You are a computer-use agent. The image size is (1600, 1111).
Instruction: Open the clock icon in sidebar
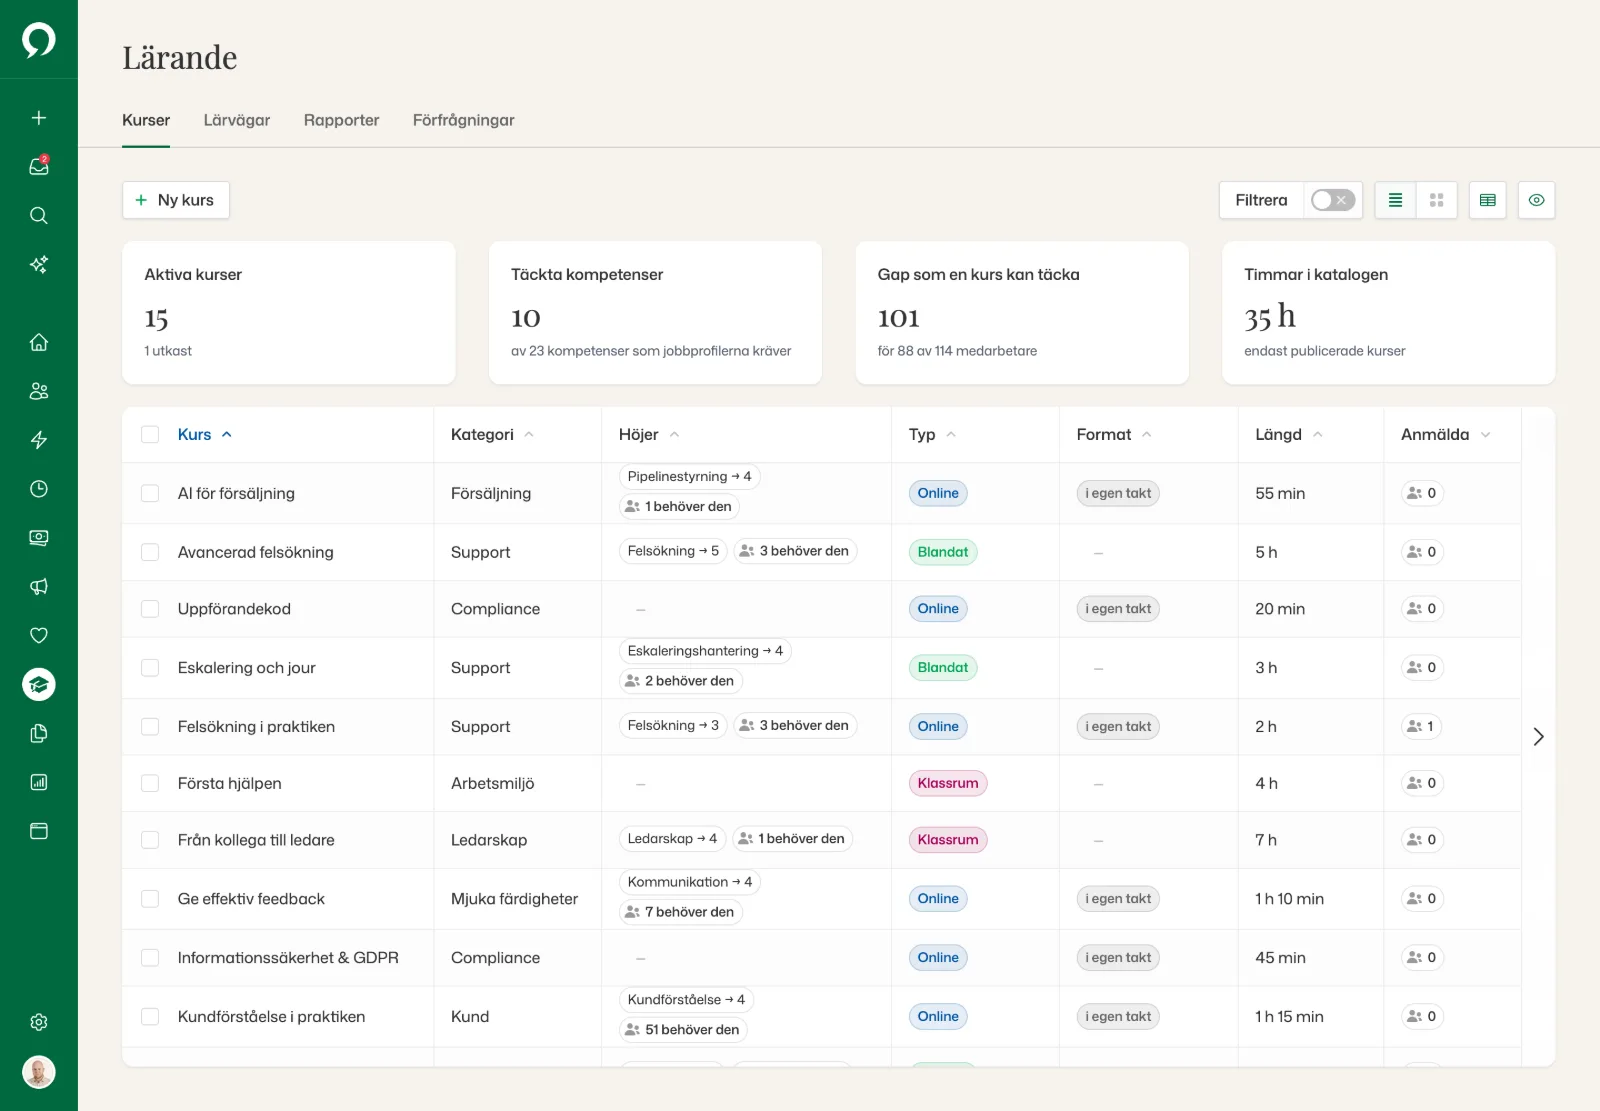(x=39, y=489)
